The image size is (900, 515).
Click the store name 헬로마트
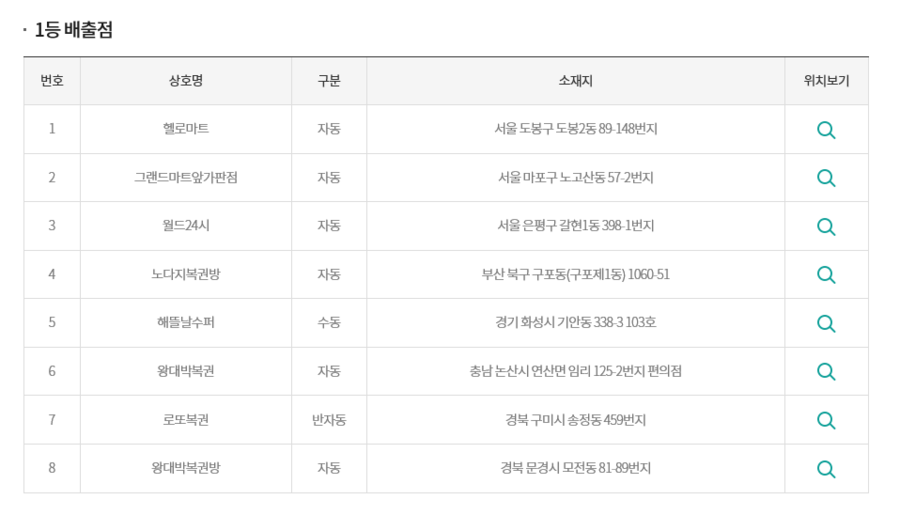pos(186,129)
